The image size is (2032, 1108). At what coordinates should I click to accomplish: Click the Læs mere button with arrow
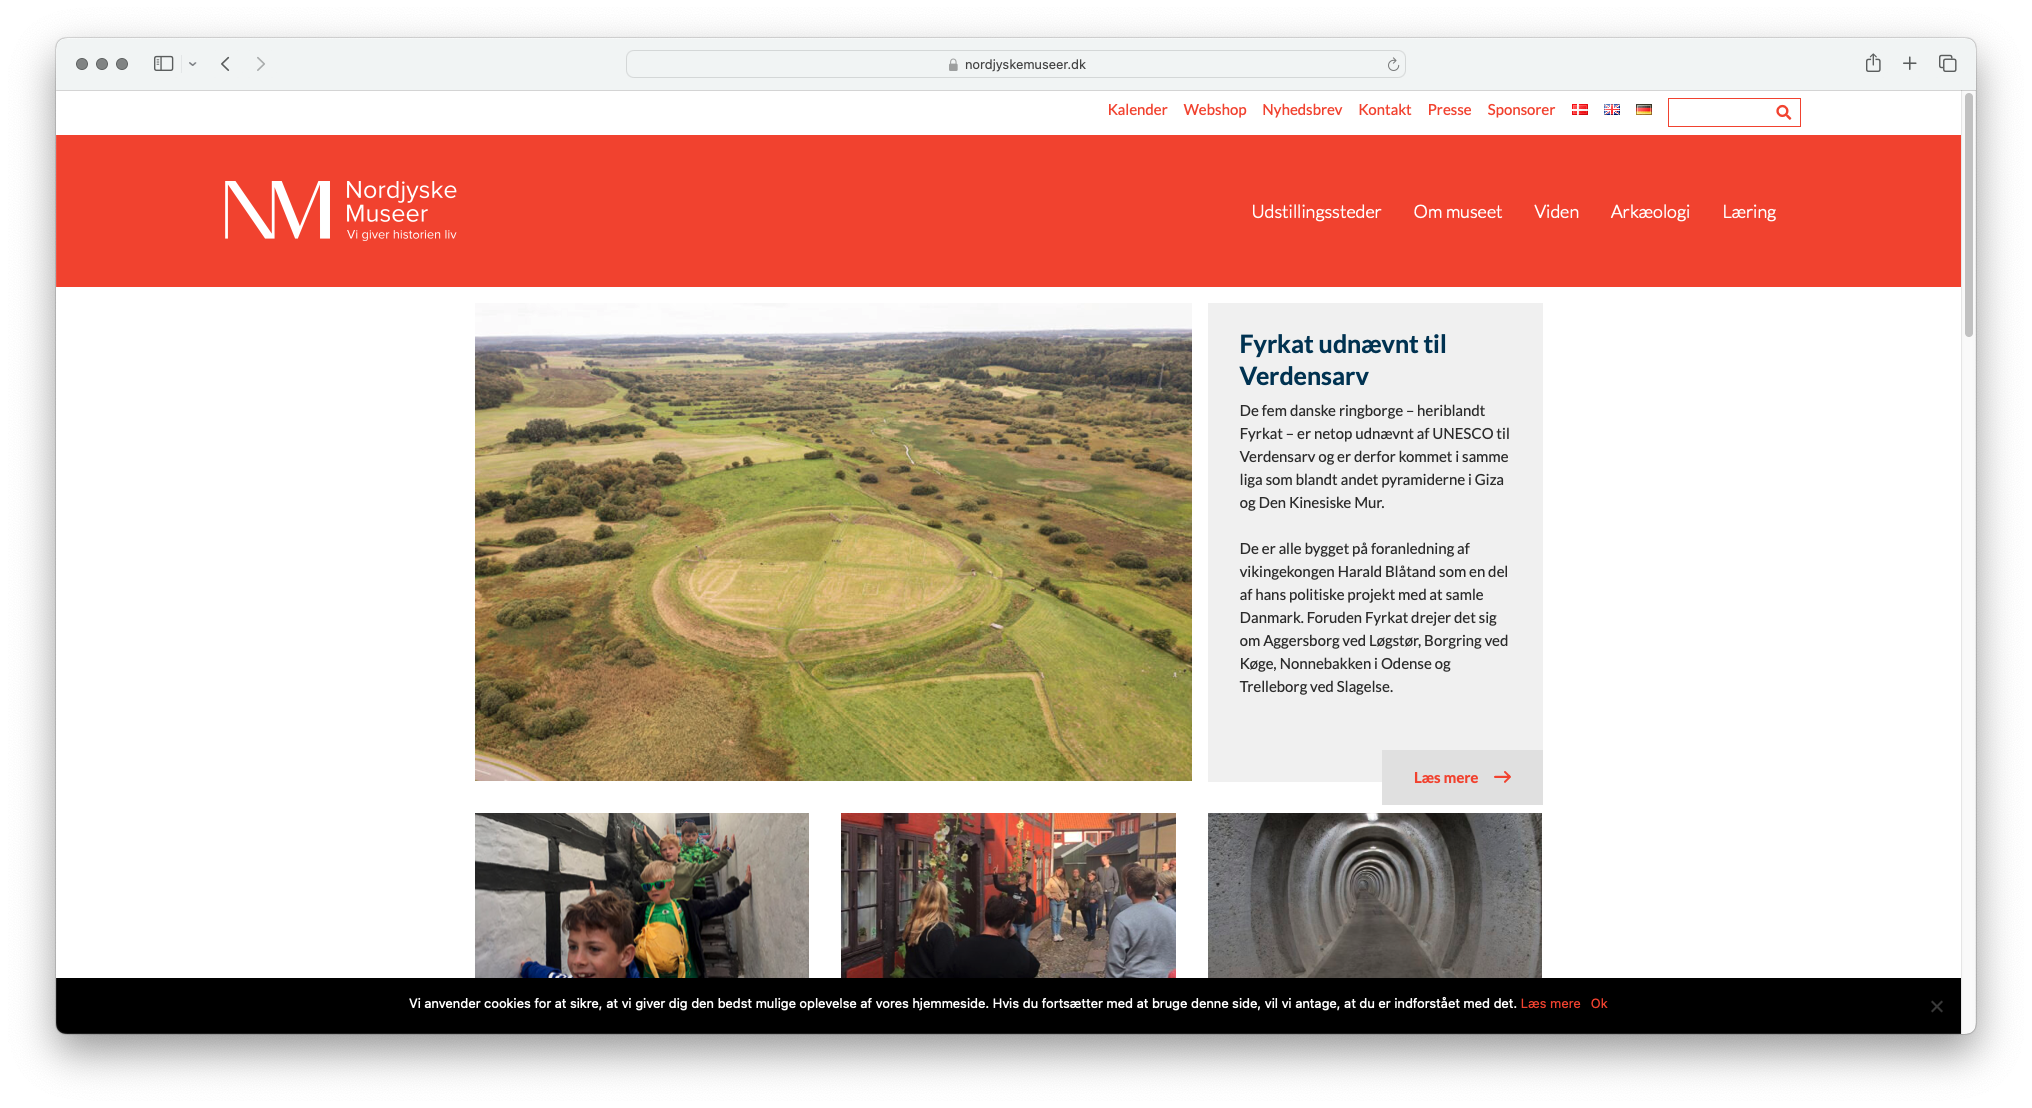pos(1462,777)
